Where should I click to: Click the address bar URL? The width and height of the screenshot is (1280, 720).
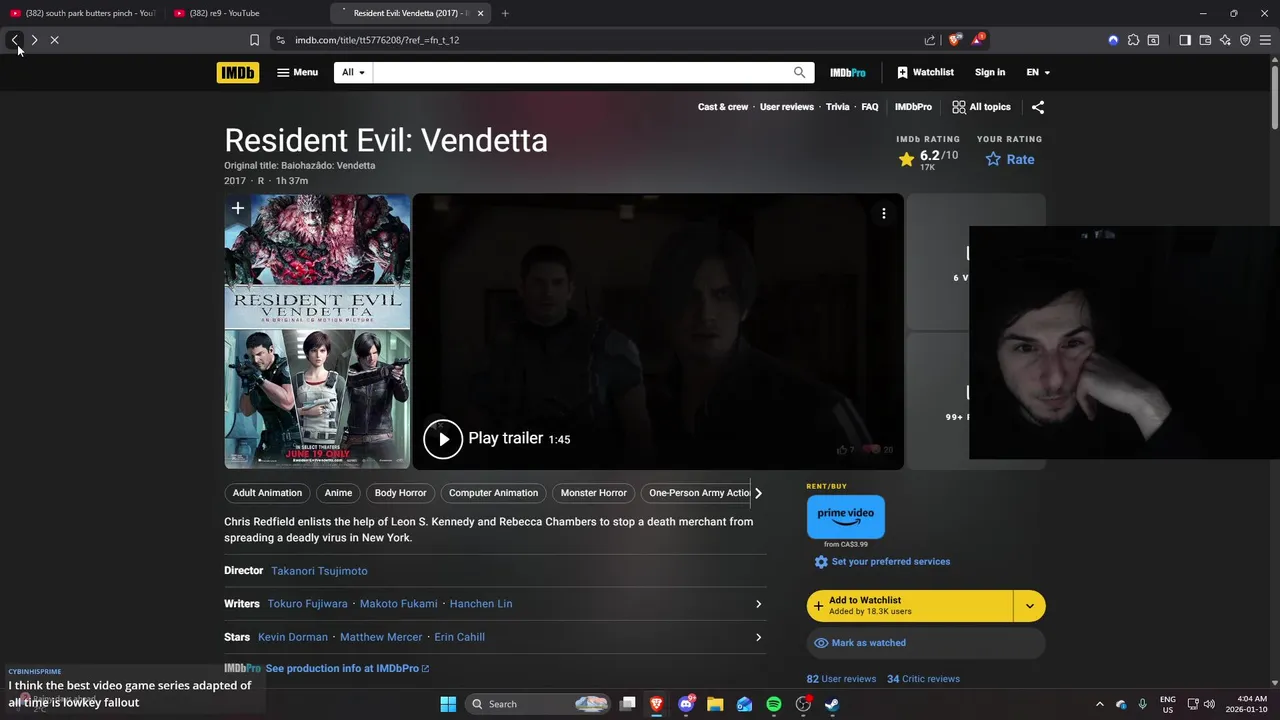pyautogui.click(x=377, y=40)
